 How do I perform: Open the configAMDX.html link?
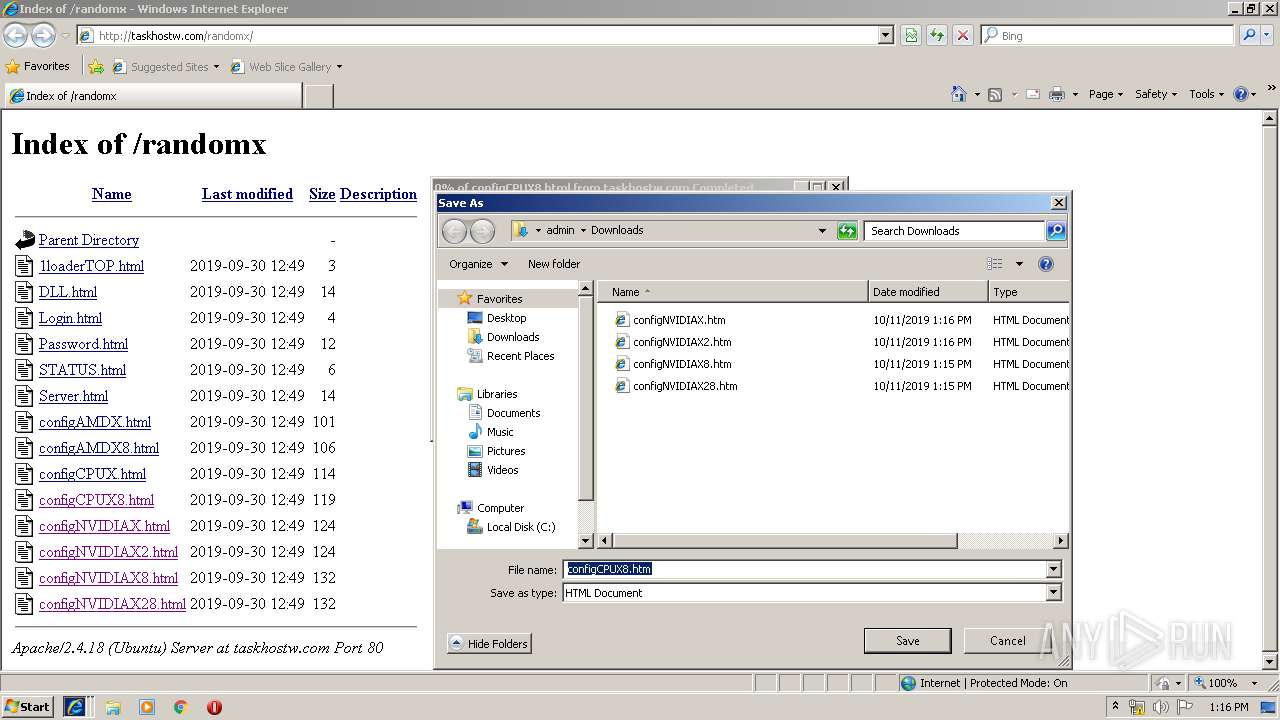(x=95, y=422)
